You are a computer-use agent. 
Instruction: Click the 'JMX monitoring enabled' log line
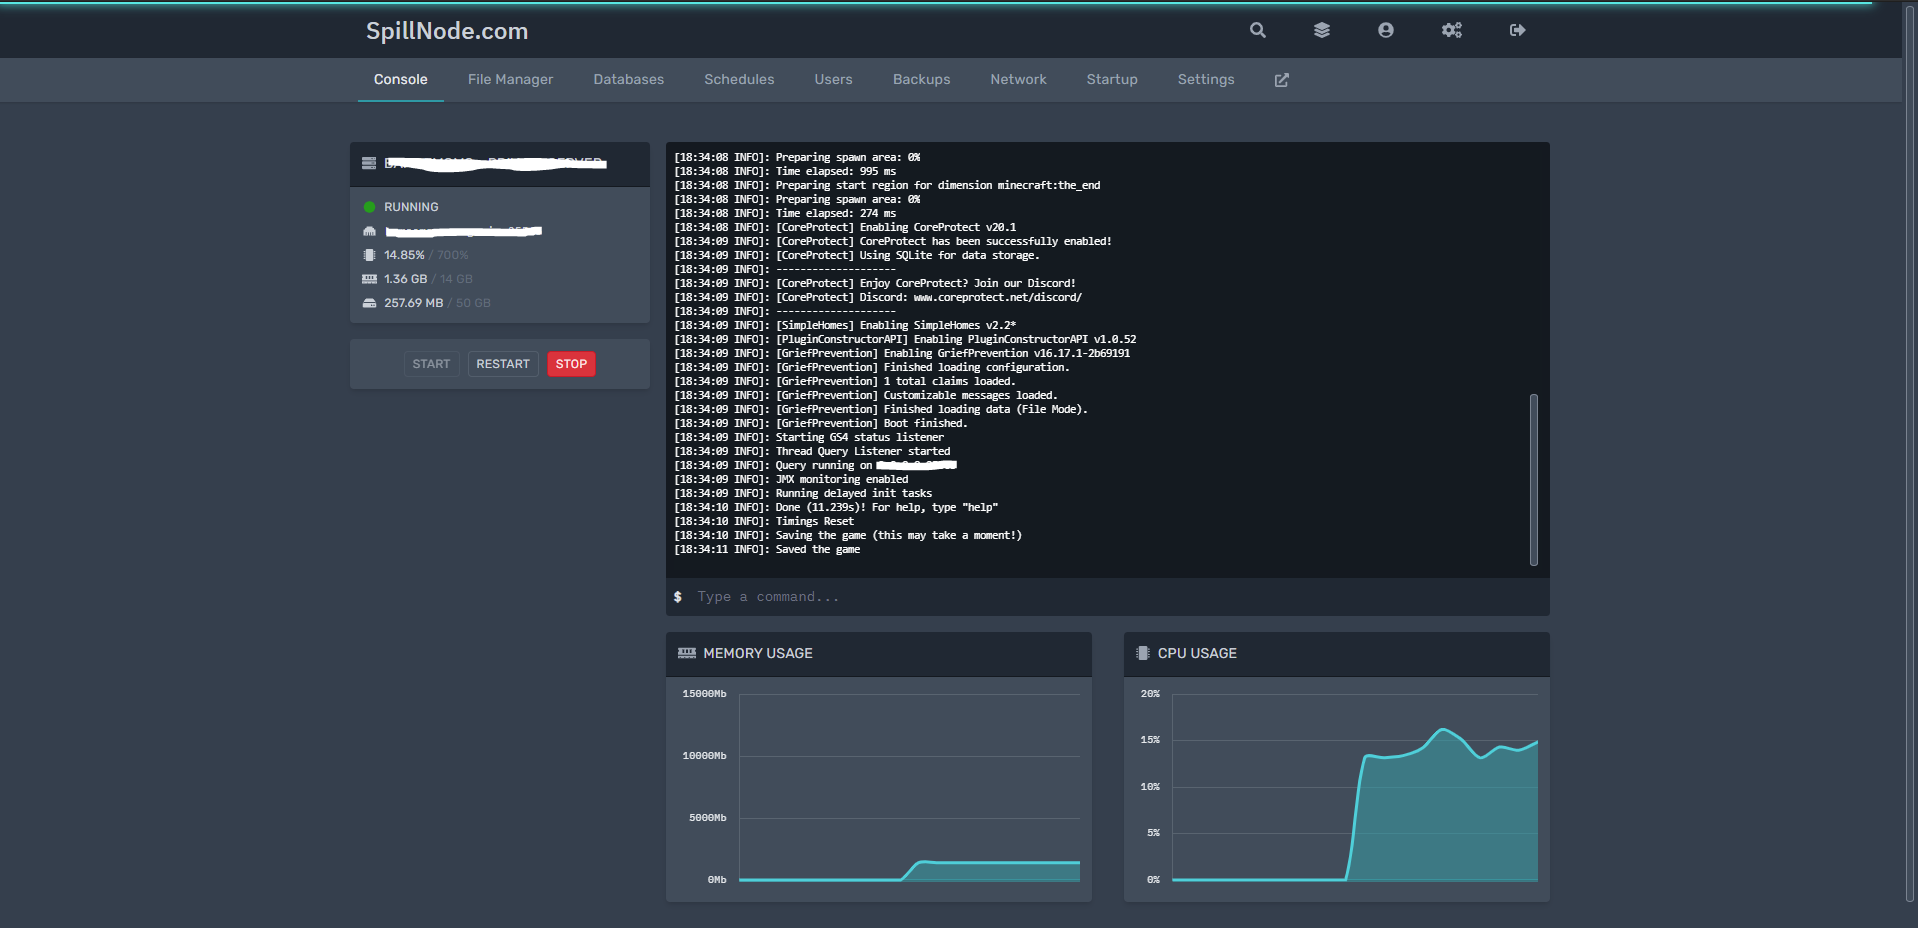coord(791,479)
